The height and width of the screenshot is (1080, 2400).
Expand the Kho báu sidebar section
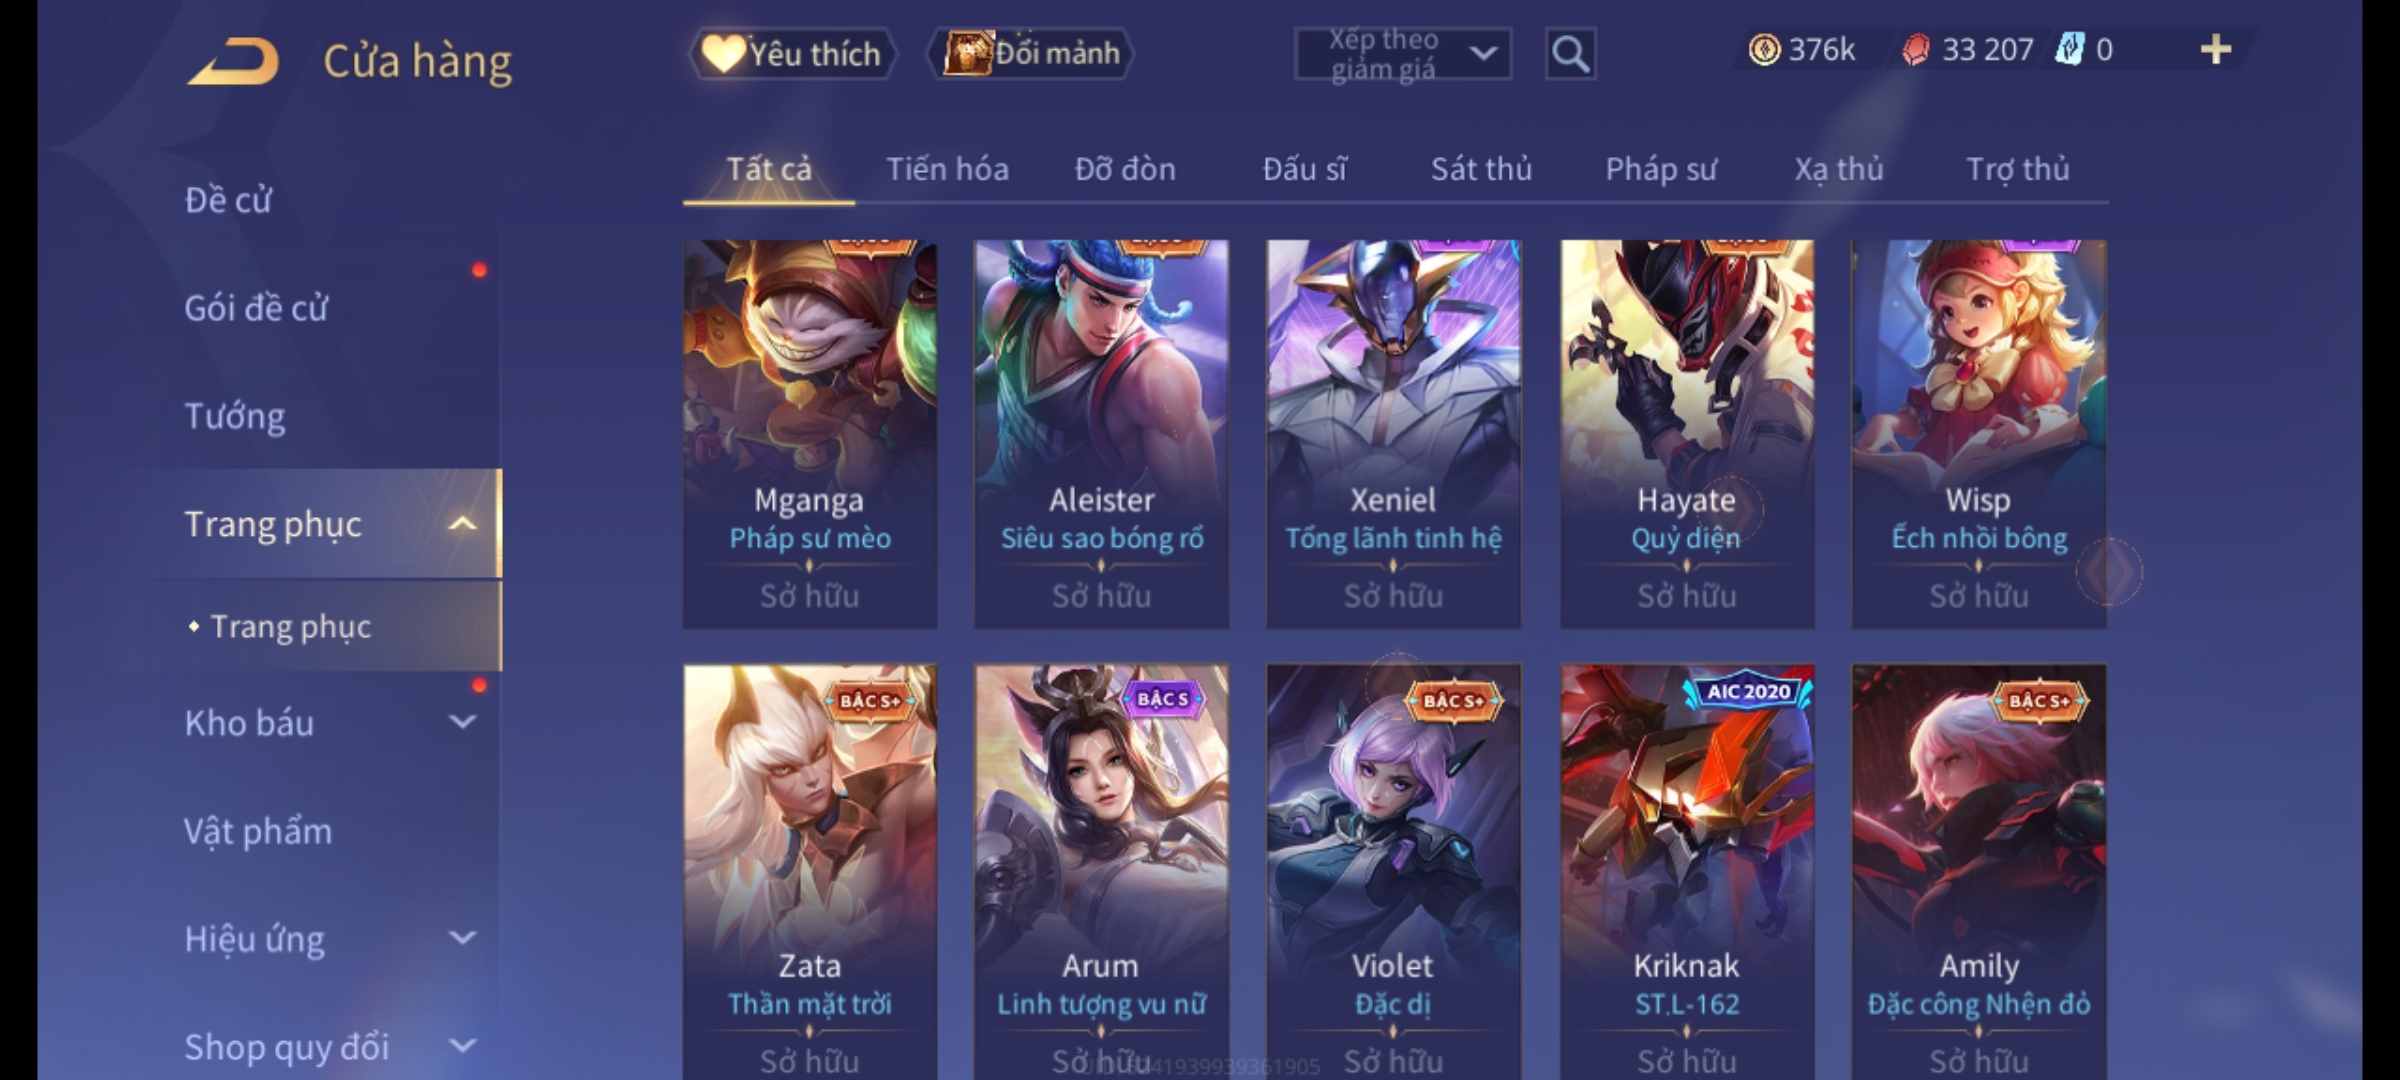point(462,722)
